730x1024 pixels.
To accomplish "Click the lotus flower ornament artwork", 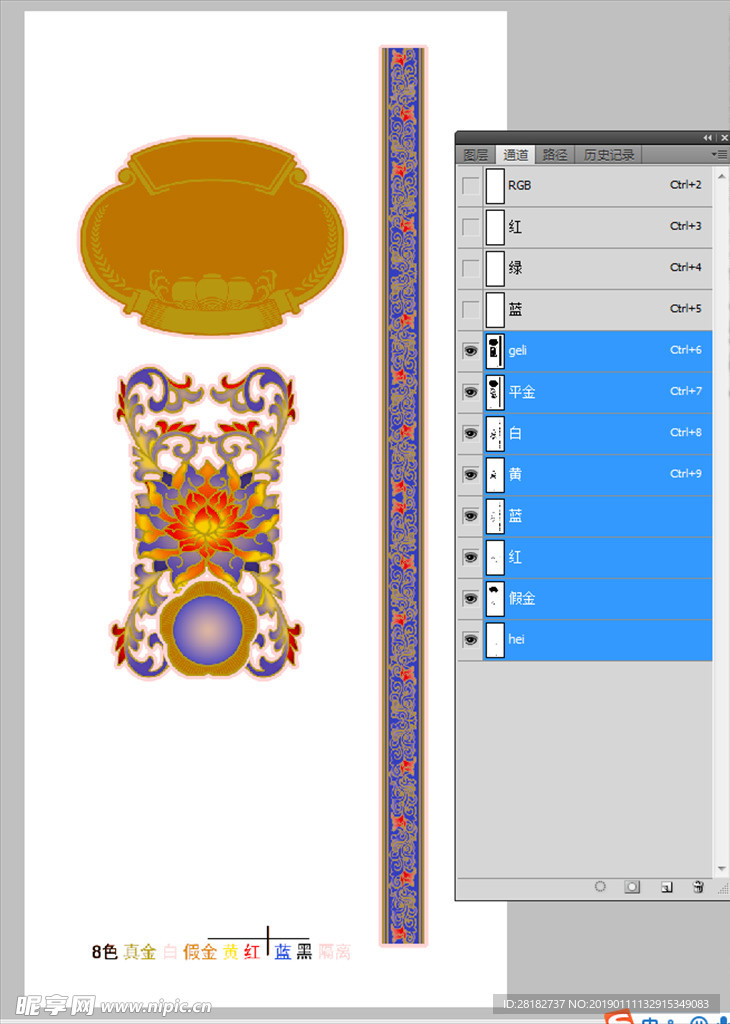I will click(x=206, y=522).
